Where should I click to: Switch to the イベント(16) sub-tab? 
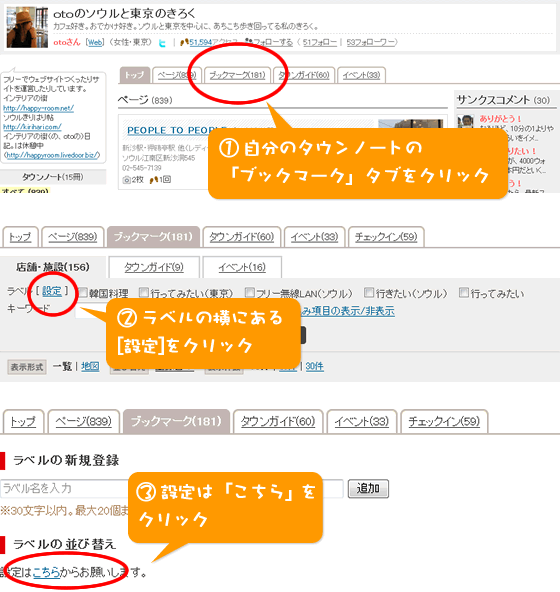pos(242,267)
